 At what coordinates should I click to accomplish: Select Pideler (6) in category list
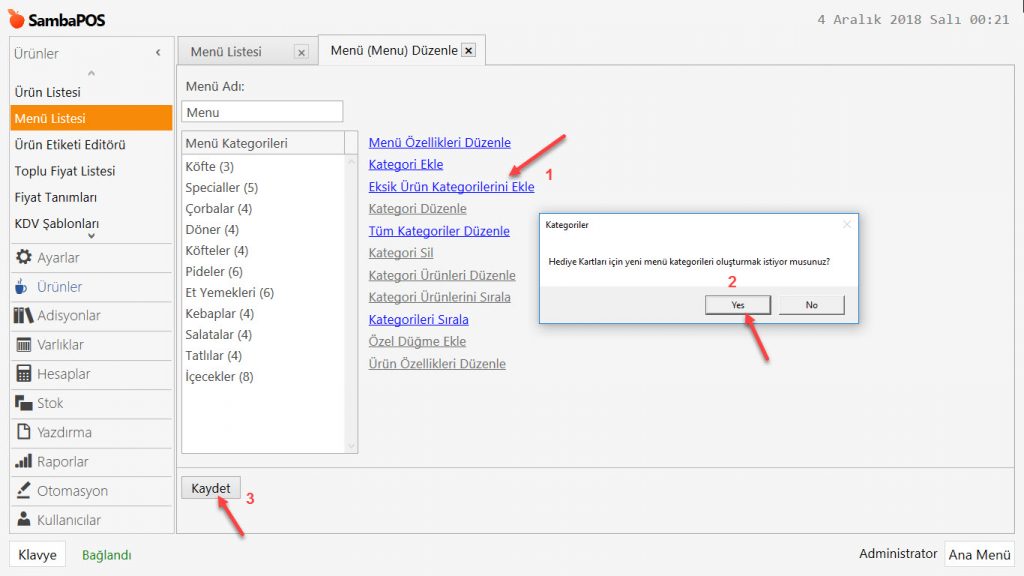click(x=214, y=271)
